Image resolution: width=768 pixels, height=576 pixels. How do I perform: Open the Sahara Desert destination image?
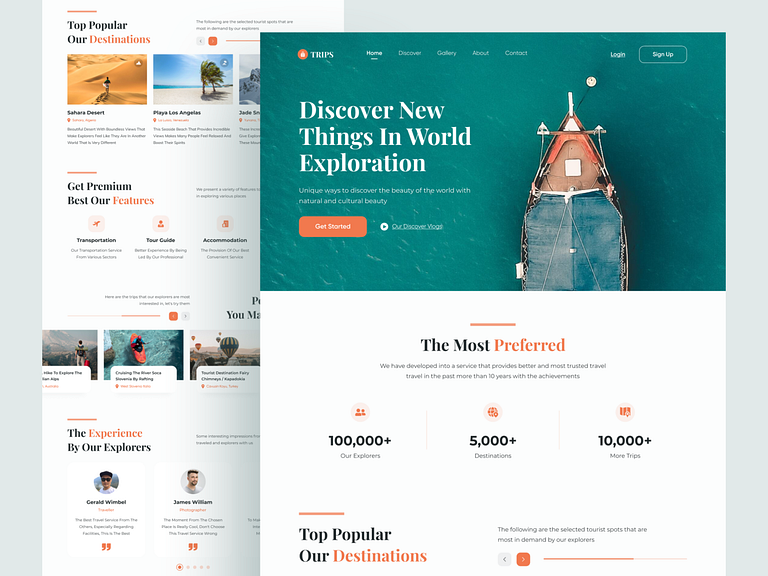coord(107,79)
